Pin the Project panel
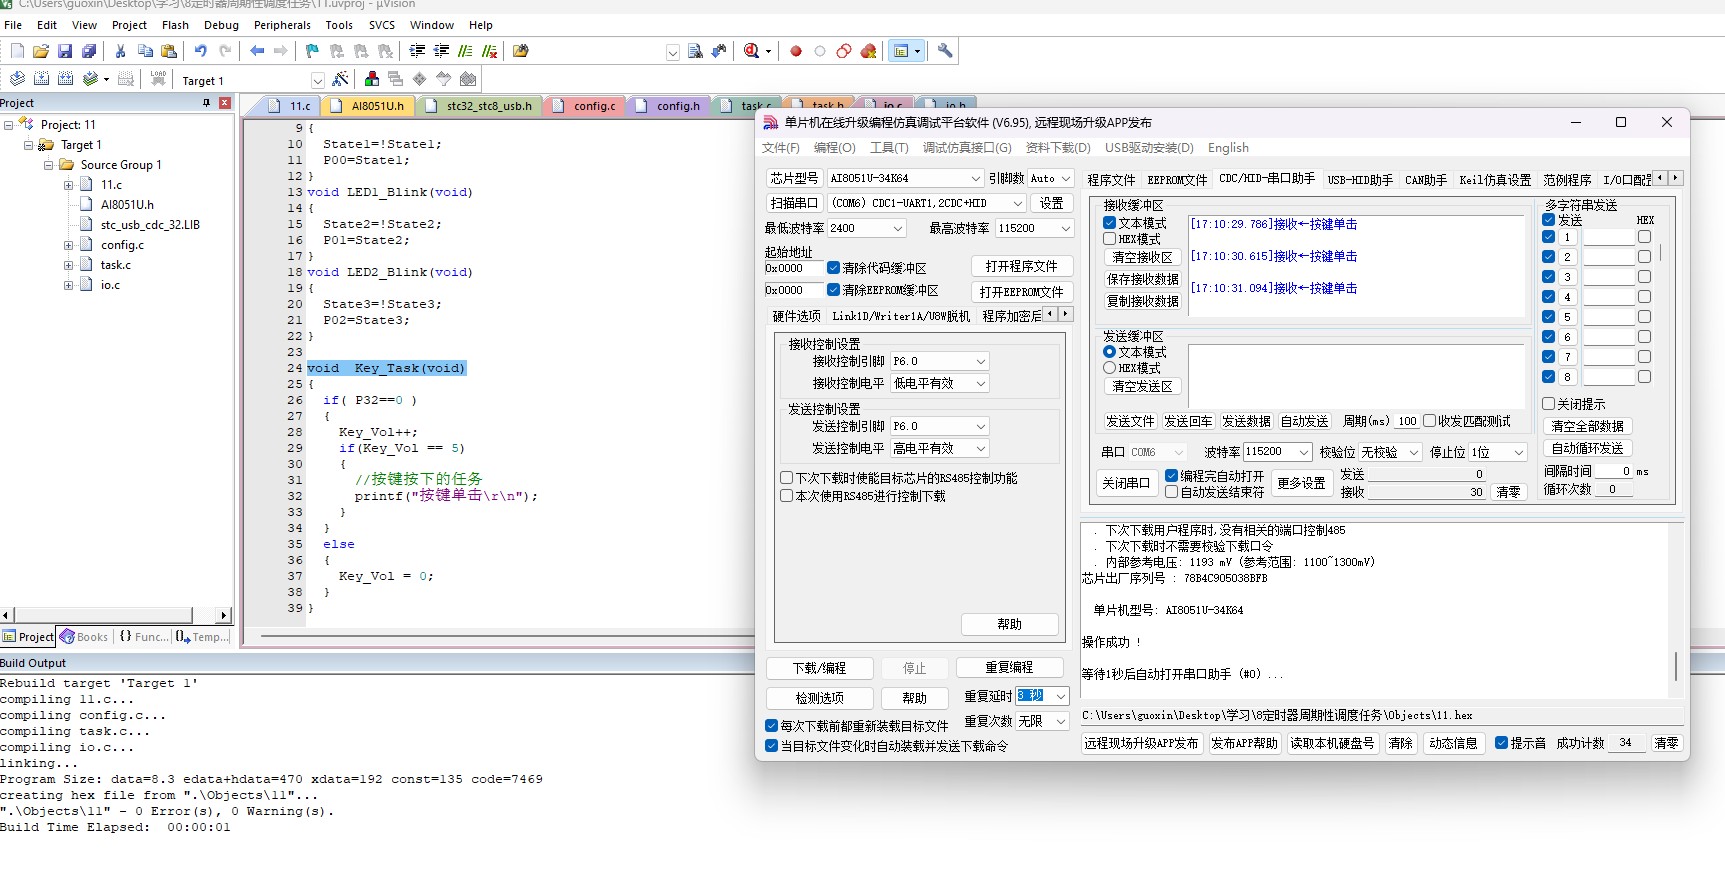This screenshot has height=880, width=1725. pos(207,103)
